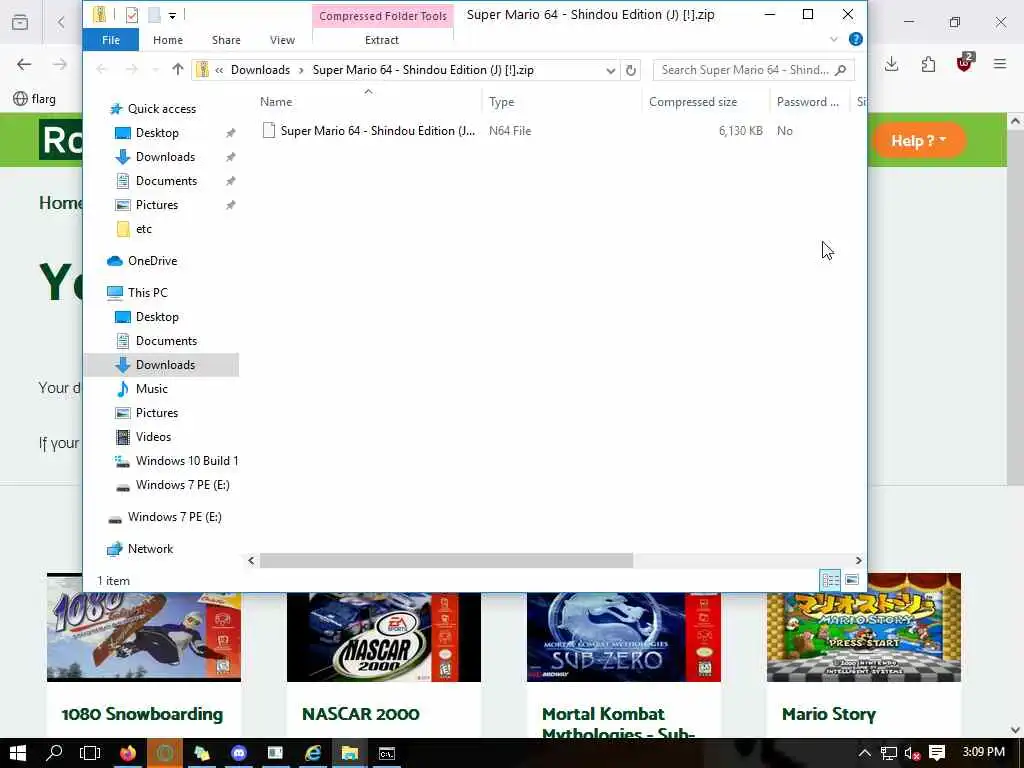Sort by the Password column header

point(808,102)
